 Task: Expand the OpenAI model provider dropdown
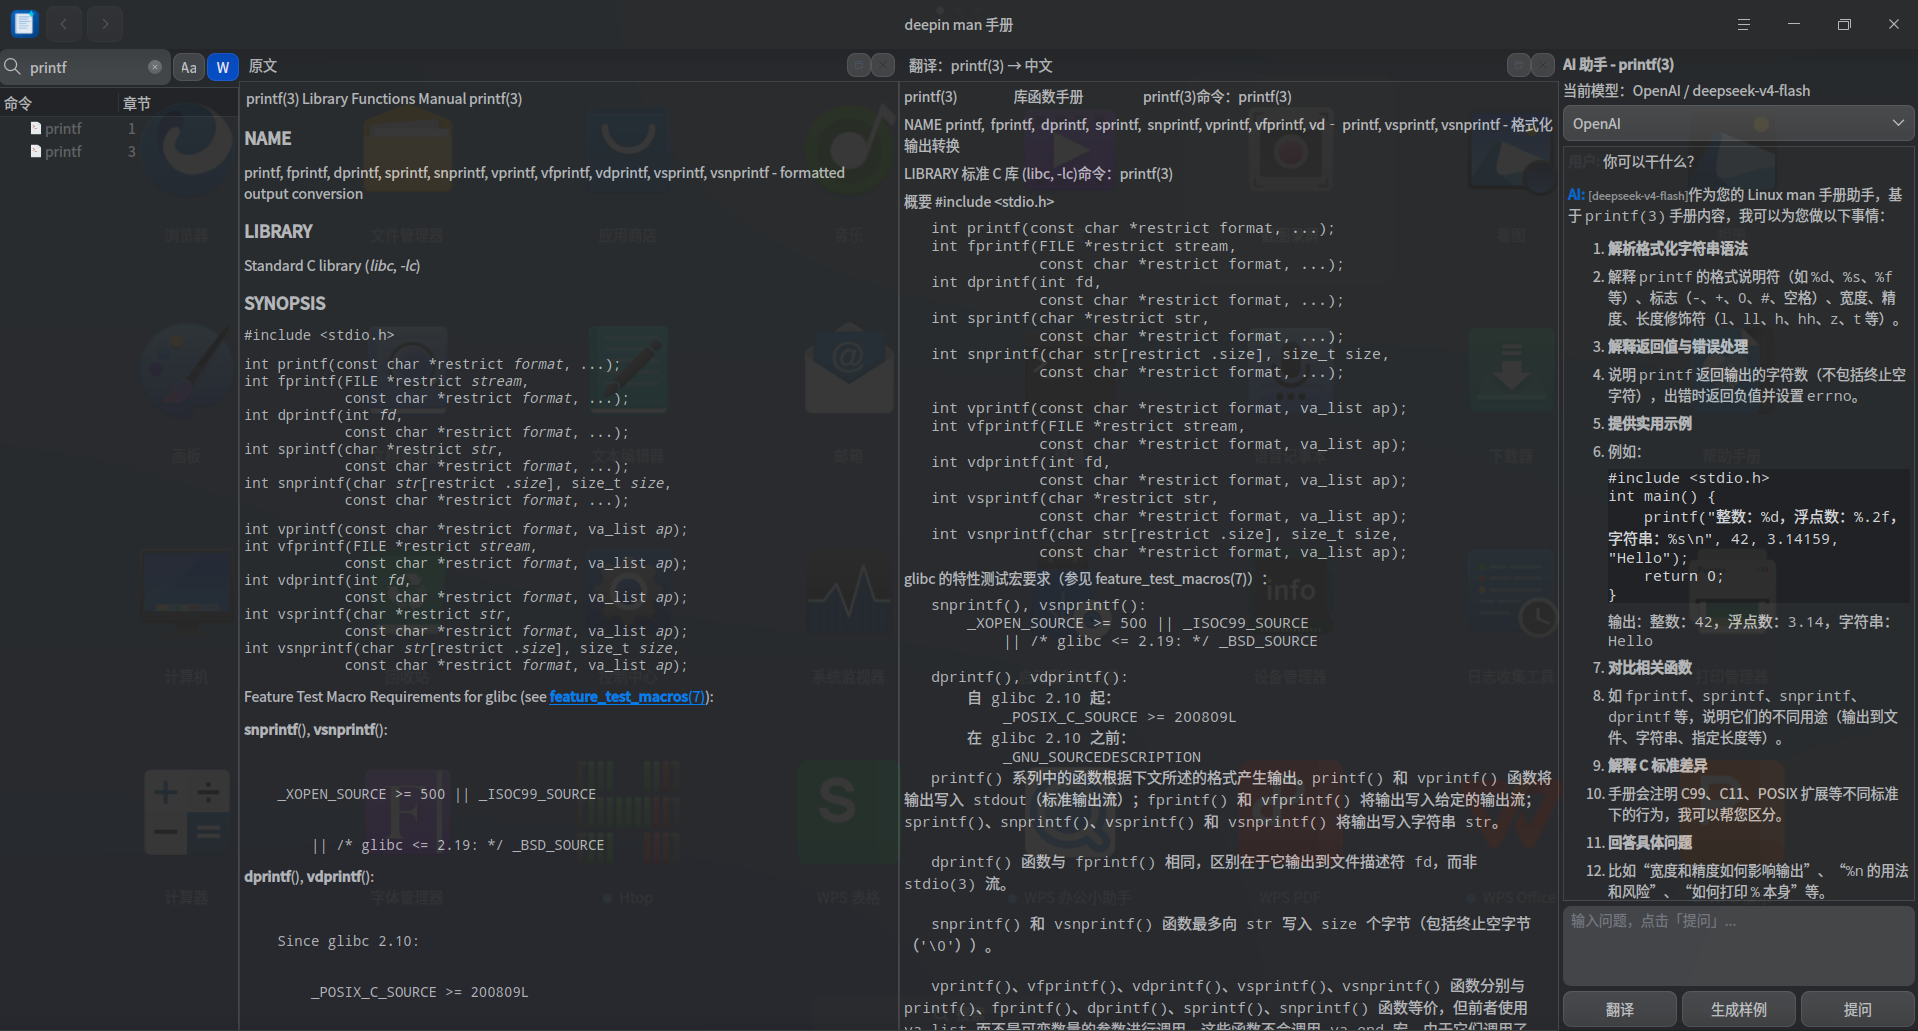[x=1738, y=124]
